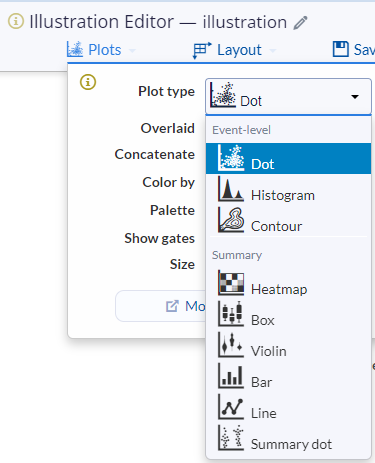Click the Overlaid label
The width and height of the screenshot is (375, 463).
point(168,128)
